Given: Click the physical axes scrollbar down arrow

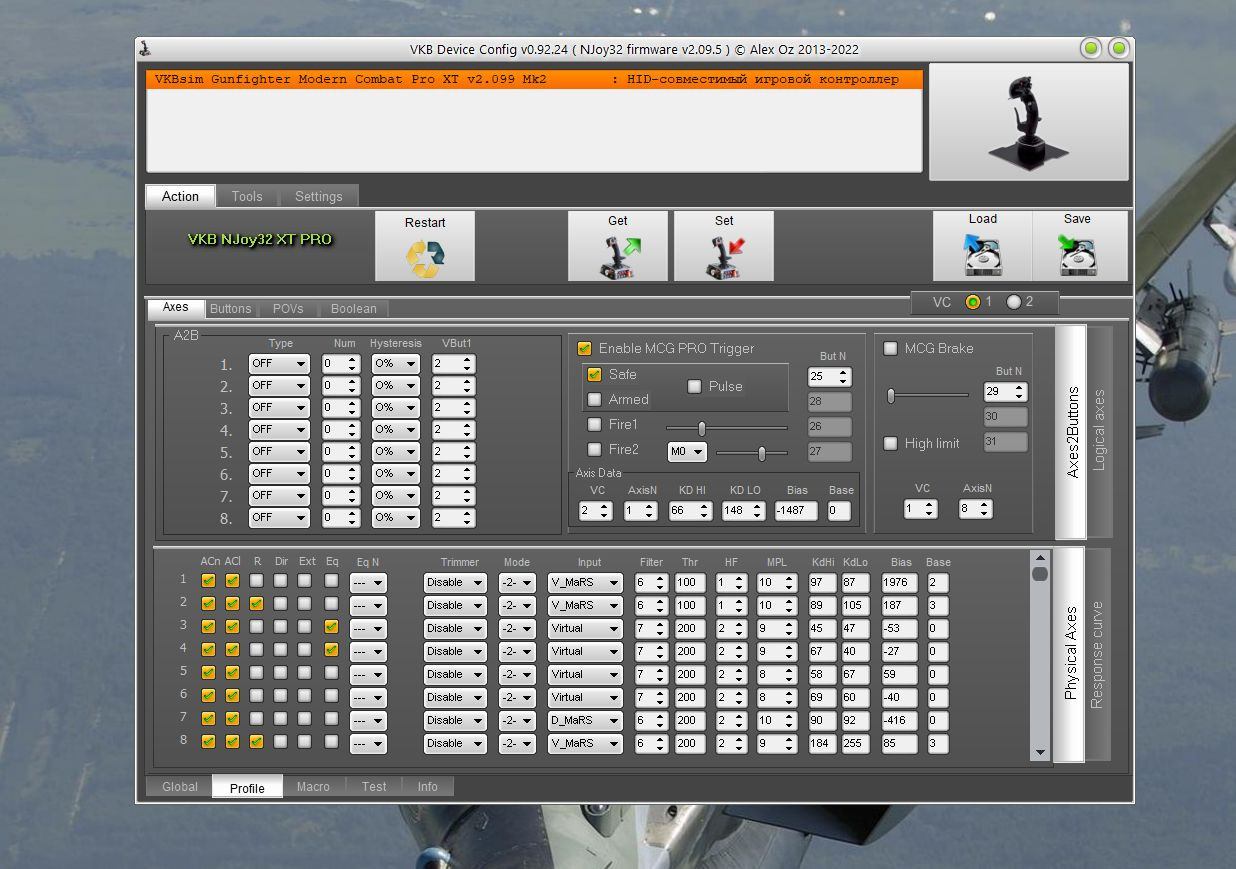Looking at the screenshot, I should pos(1040,753).
